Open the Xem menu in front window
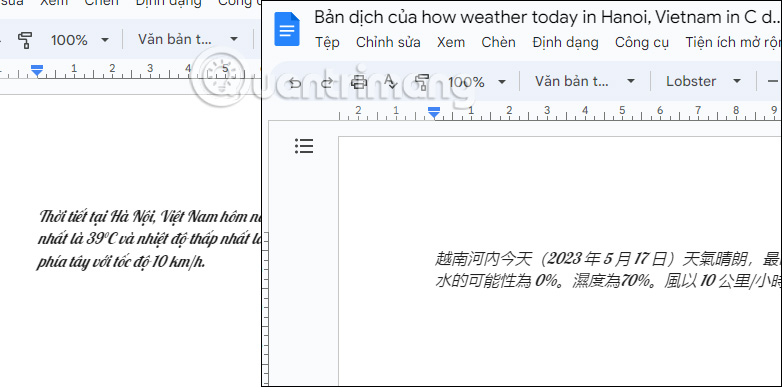This screenshot has width=782, height=387. coord(451,42)
